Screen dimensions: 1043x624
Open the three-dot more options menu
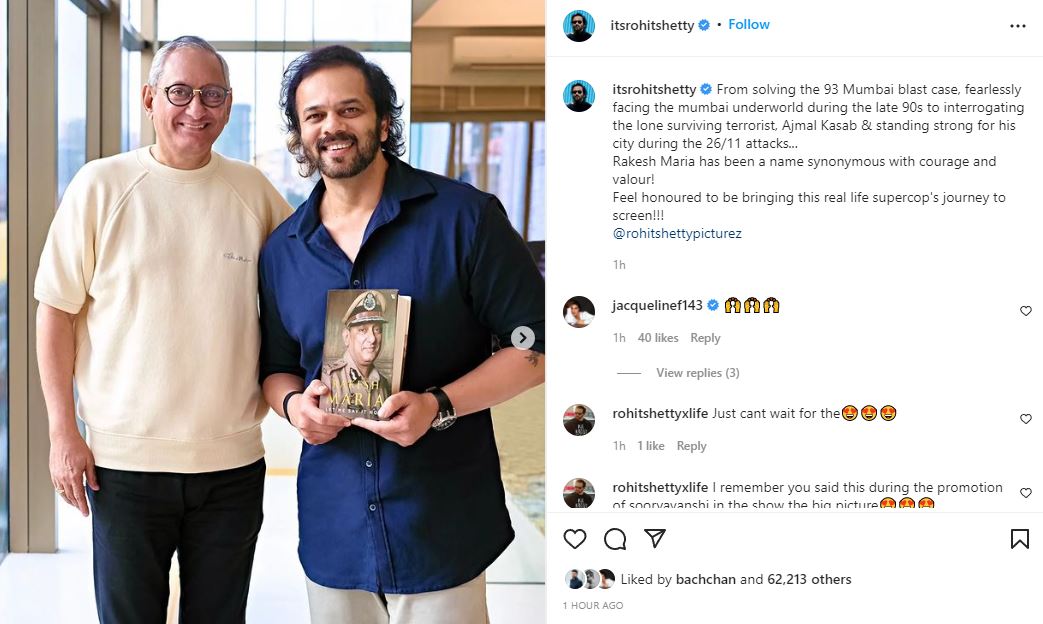(x=1018, y=26)
